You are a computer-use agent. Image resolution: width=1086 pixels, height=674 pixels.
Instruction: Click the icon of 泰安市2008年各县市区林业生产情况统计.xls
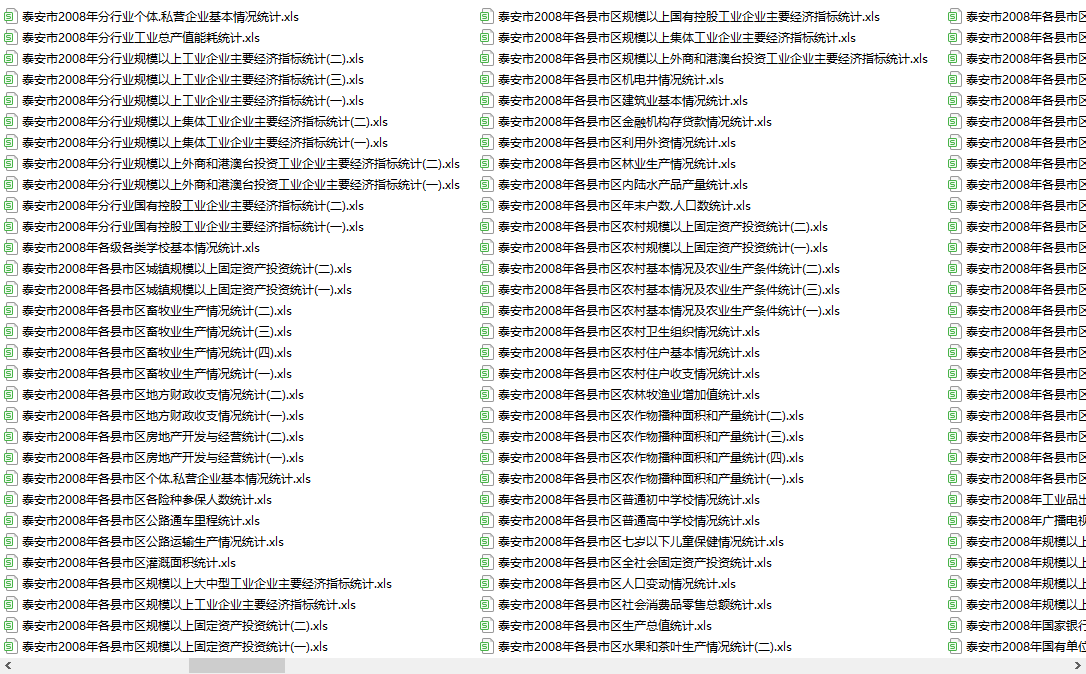(x=486, y=163)
